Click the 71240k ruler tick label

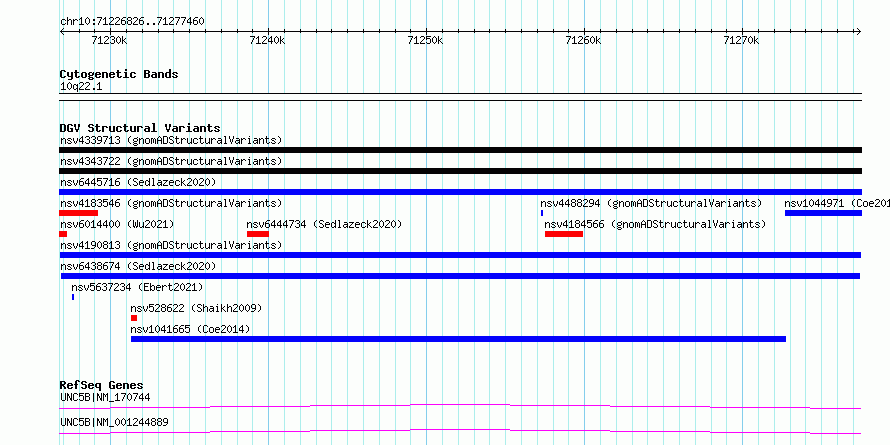tap(267, 40)
